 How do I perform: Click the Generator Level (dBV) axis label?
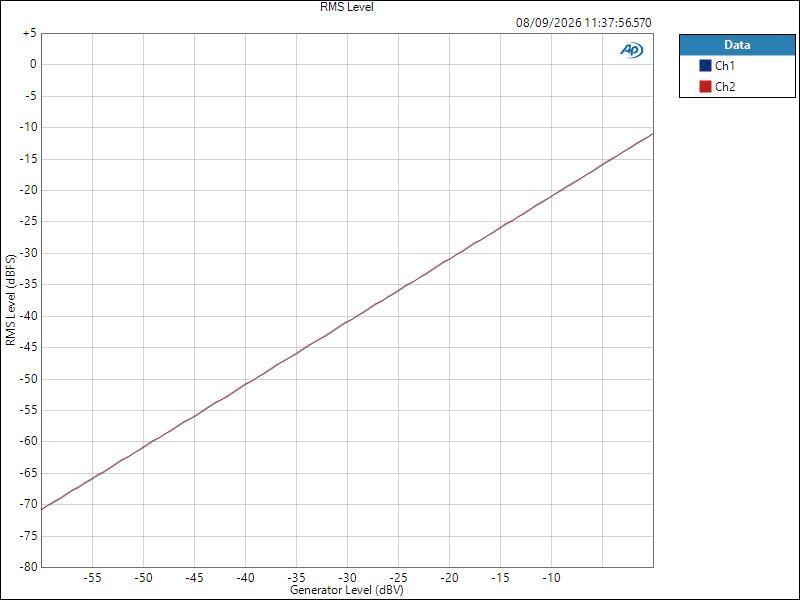(x=347, y=590)
